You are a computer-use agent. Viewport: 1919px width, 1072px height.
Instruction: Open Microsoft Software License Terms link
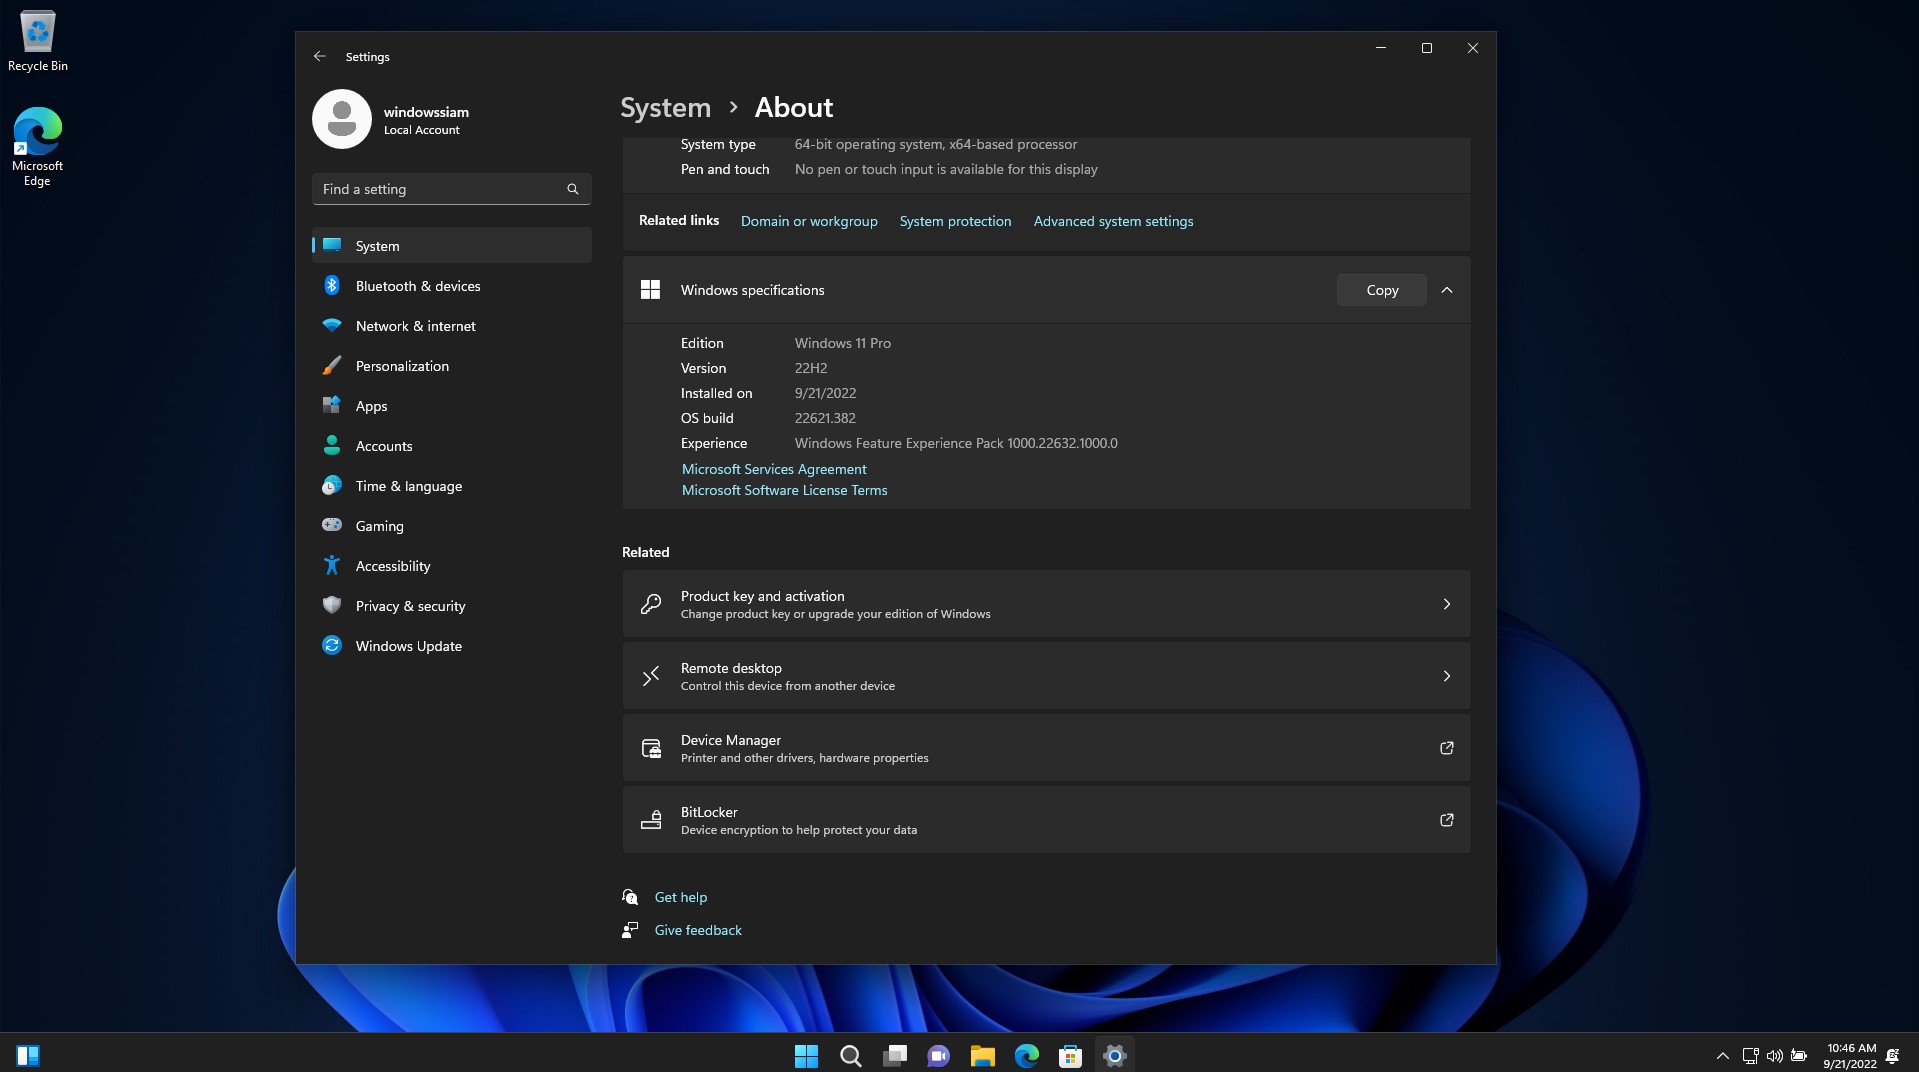pos(784,490)
